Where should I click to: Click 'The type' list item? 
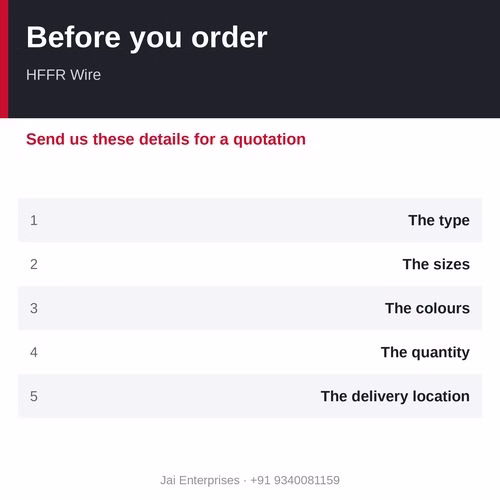point(439,221)
